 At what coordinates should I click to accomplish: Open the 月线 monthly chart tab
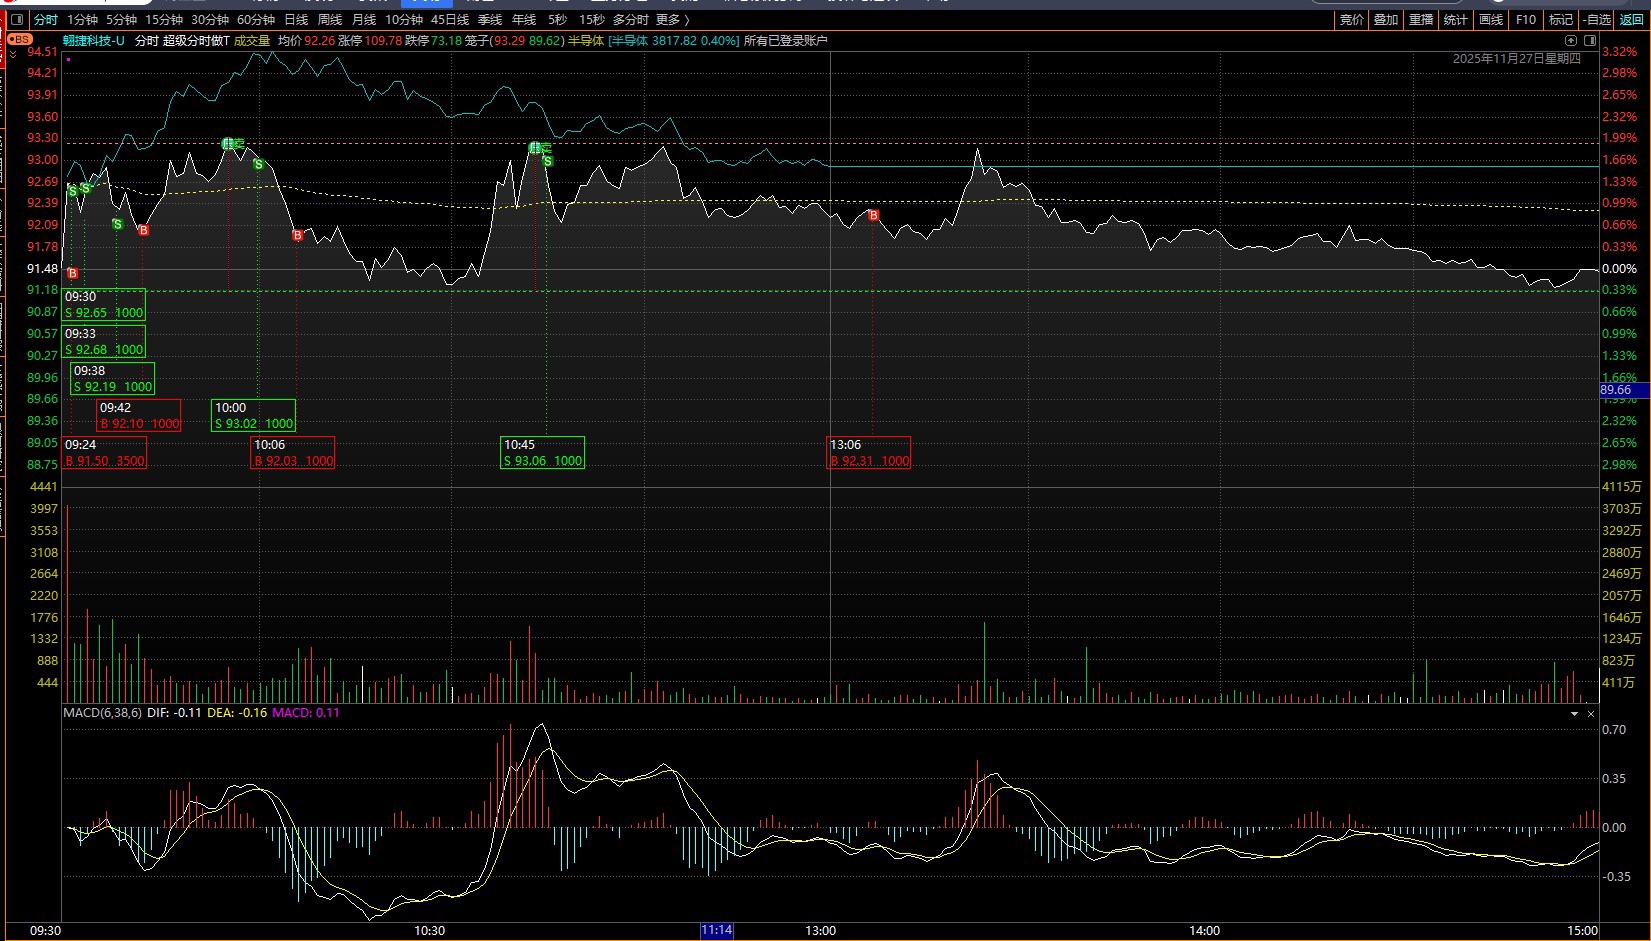pyautogui.click(x=364, y=20)
